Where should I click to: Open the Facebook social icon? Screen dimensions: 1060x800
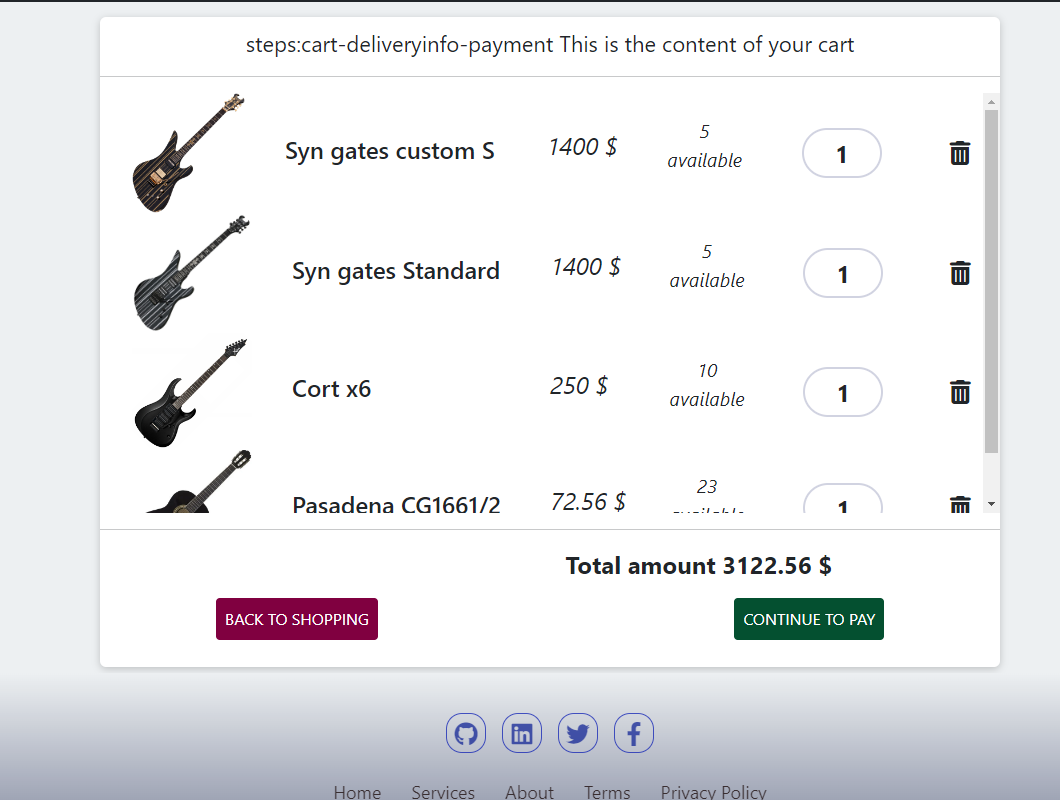tap(634, 734)
